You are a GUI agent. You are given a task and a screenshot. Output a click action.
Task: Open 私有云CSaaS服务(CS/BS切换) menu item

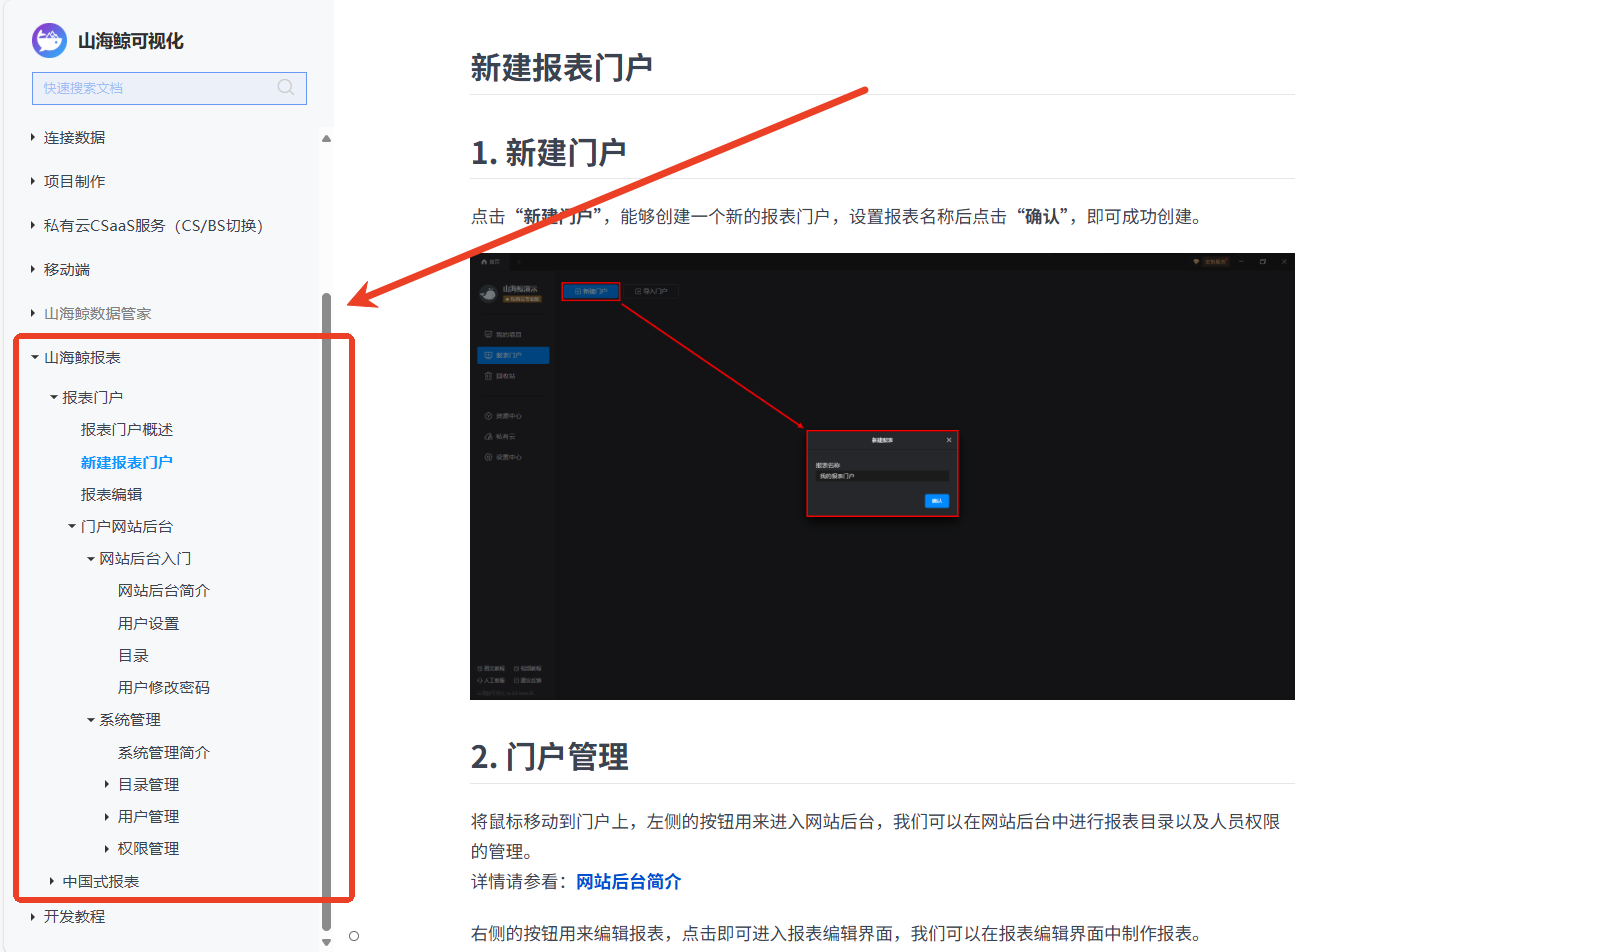[153, 225]
